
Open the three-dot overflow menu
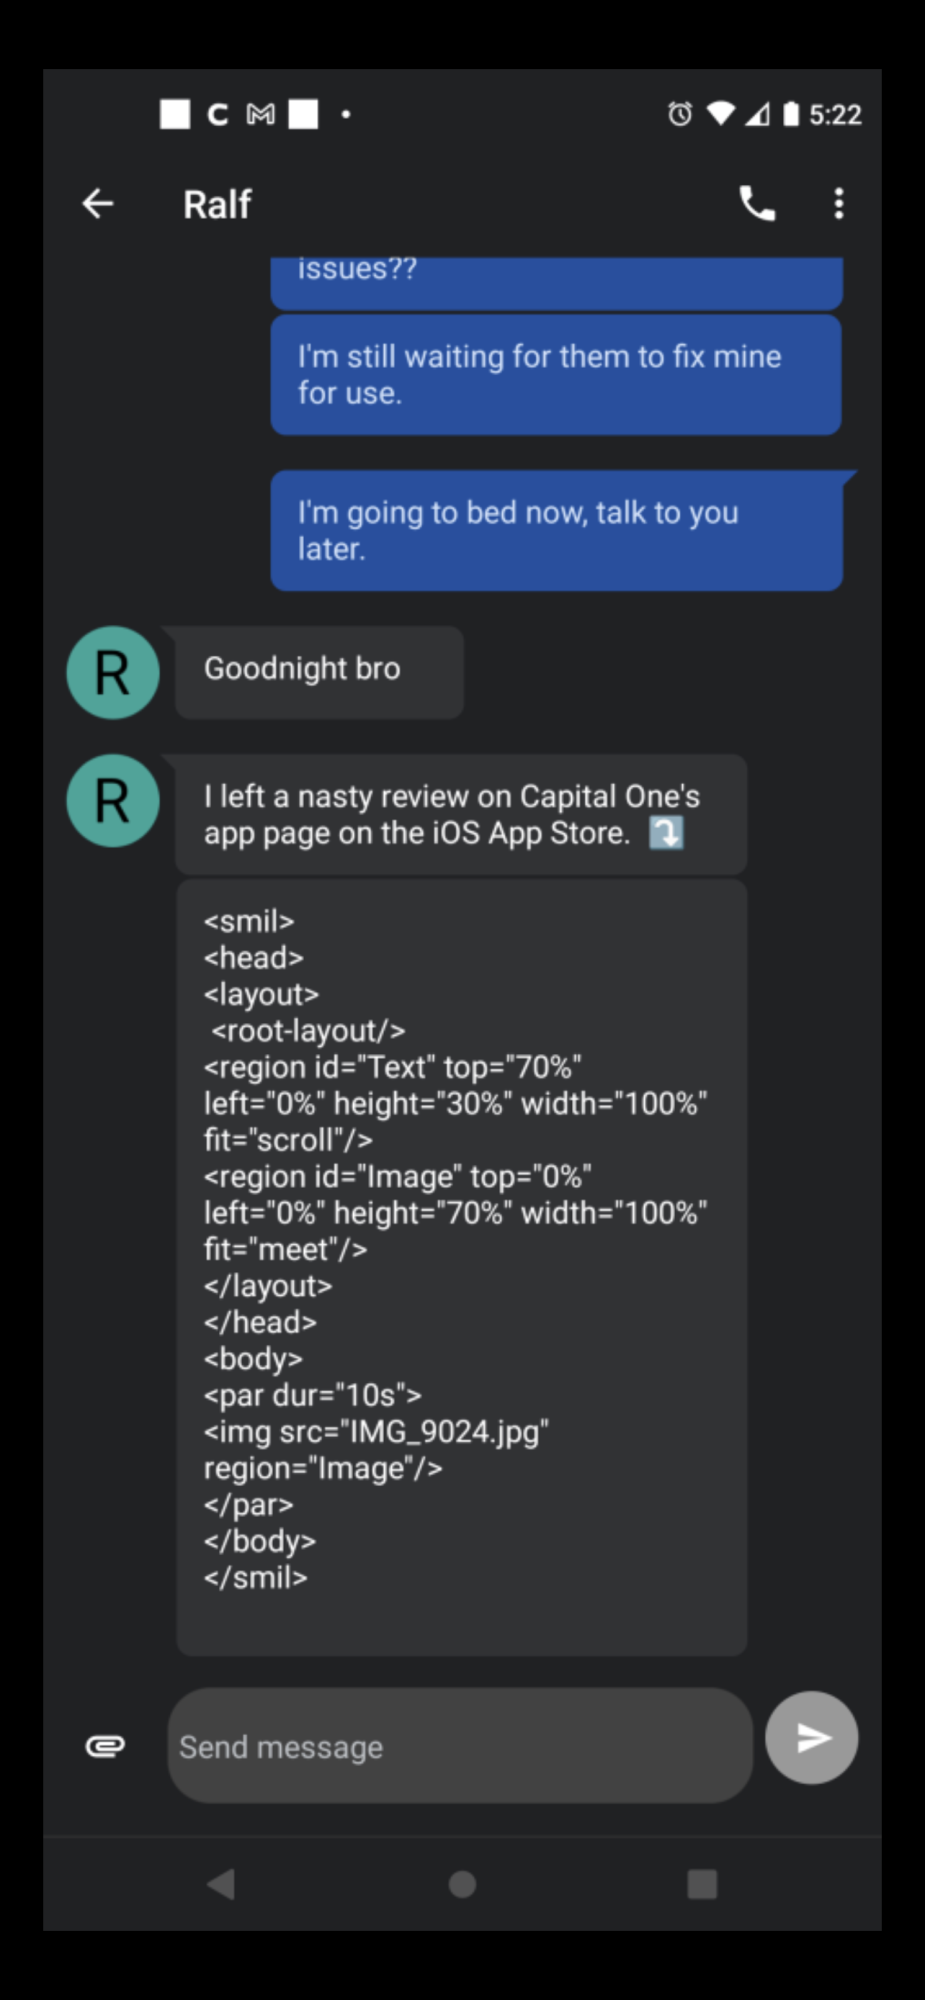(839, 204)
